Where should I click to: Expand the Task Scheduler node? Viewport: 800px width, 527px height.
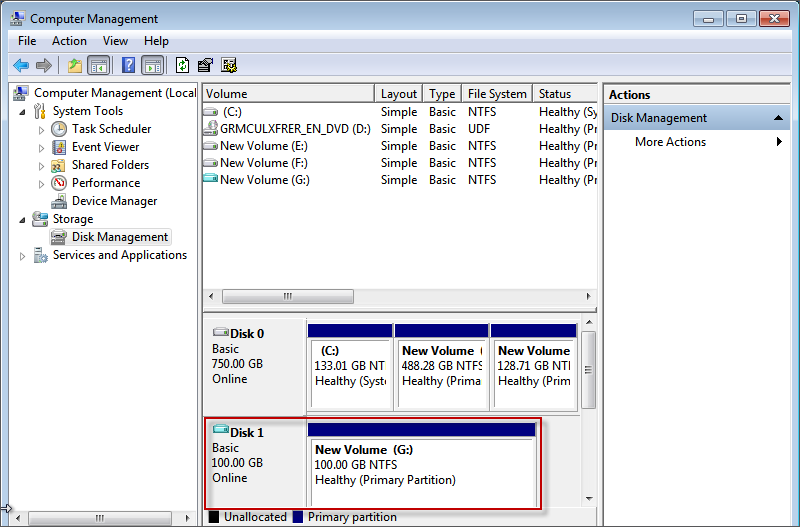41,130
